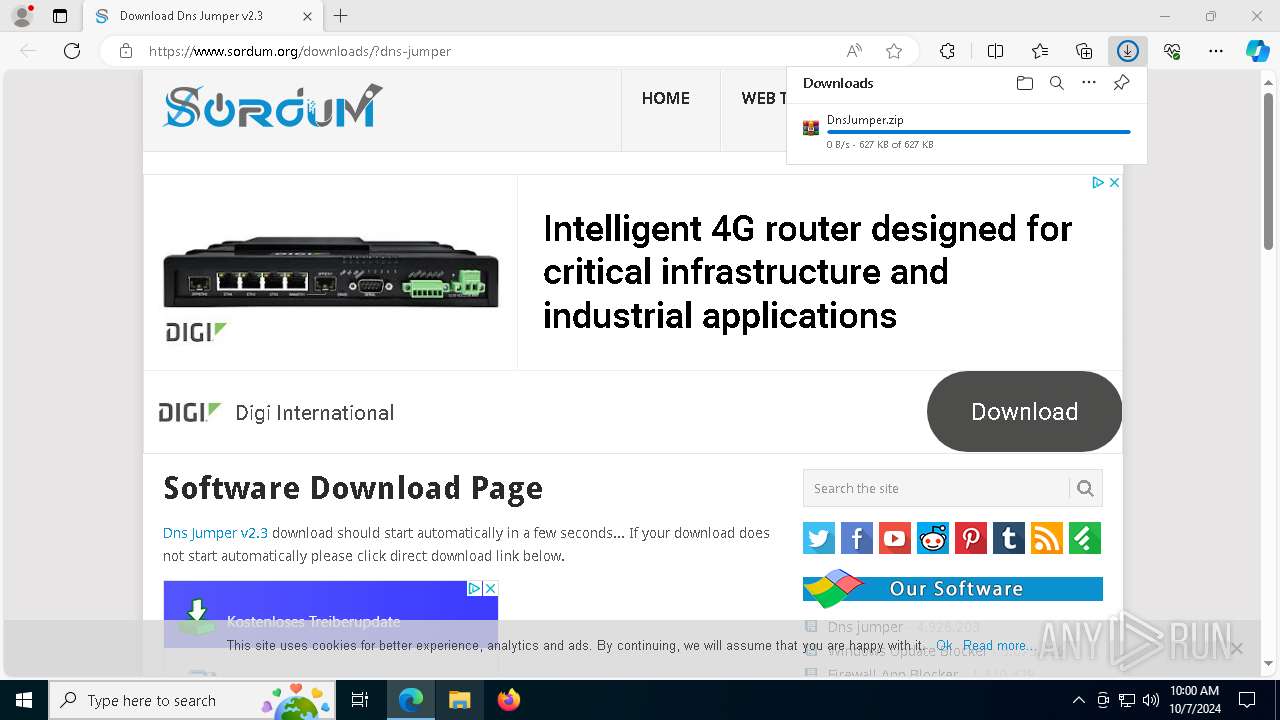Screen dimensions: 1280x720
Task: Show hidden system tray icons
Action: 1078,700
